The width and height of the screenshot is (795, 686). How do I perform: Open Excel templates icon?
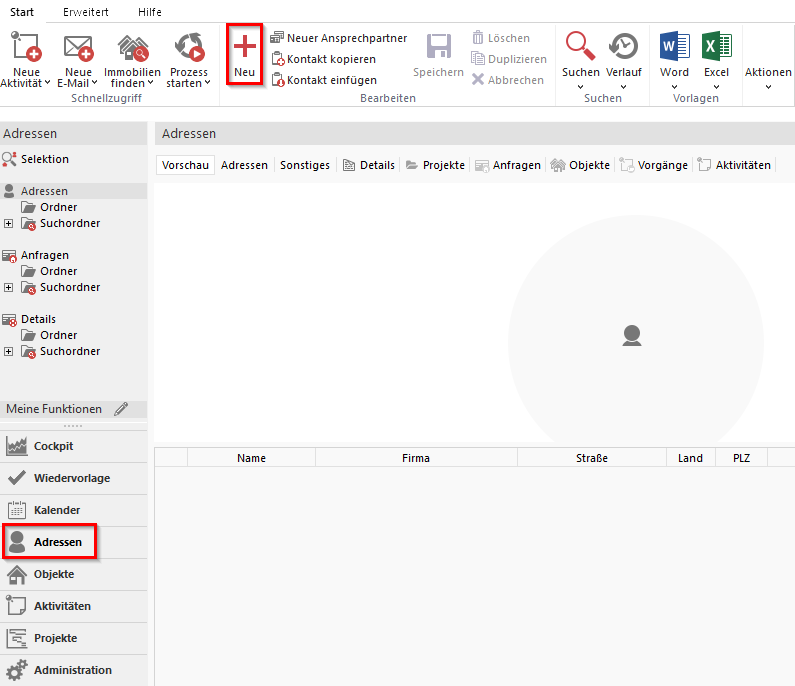pos(716,47)
